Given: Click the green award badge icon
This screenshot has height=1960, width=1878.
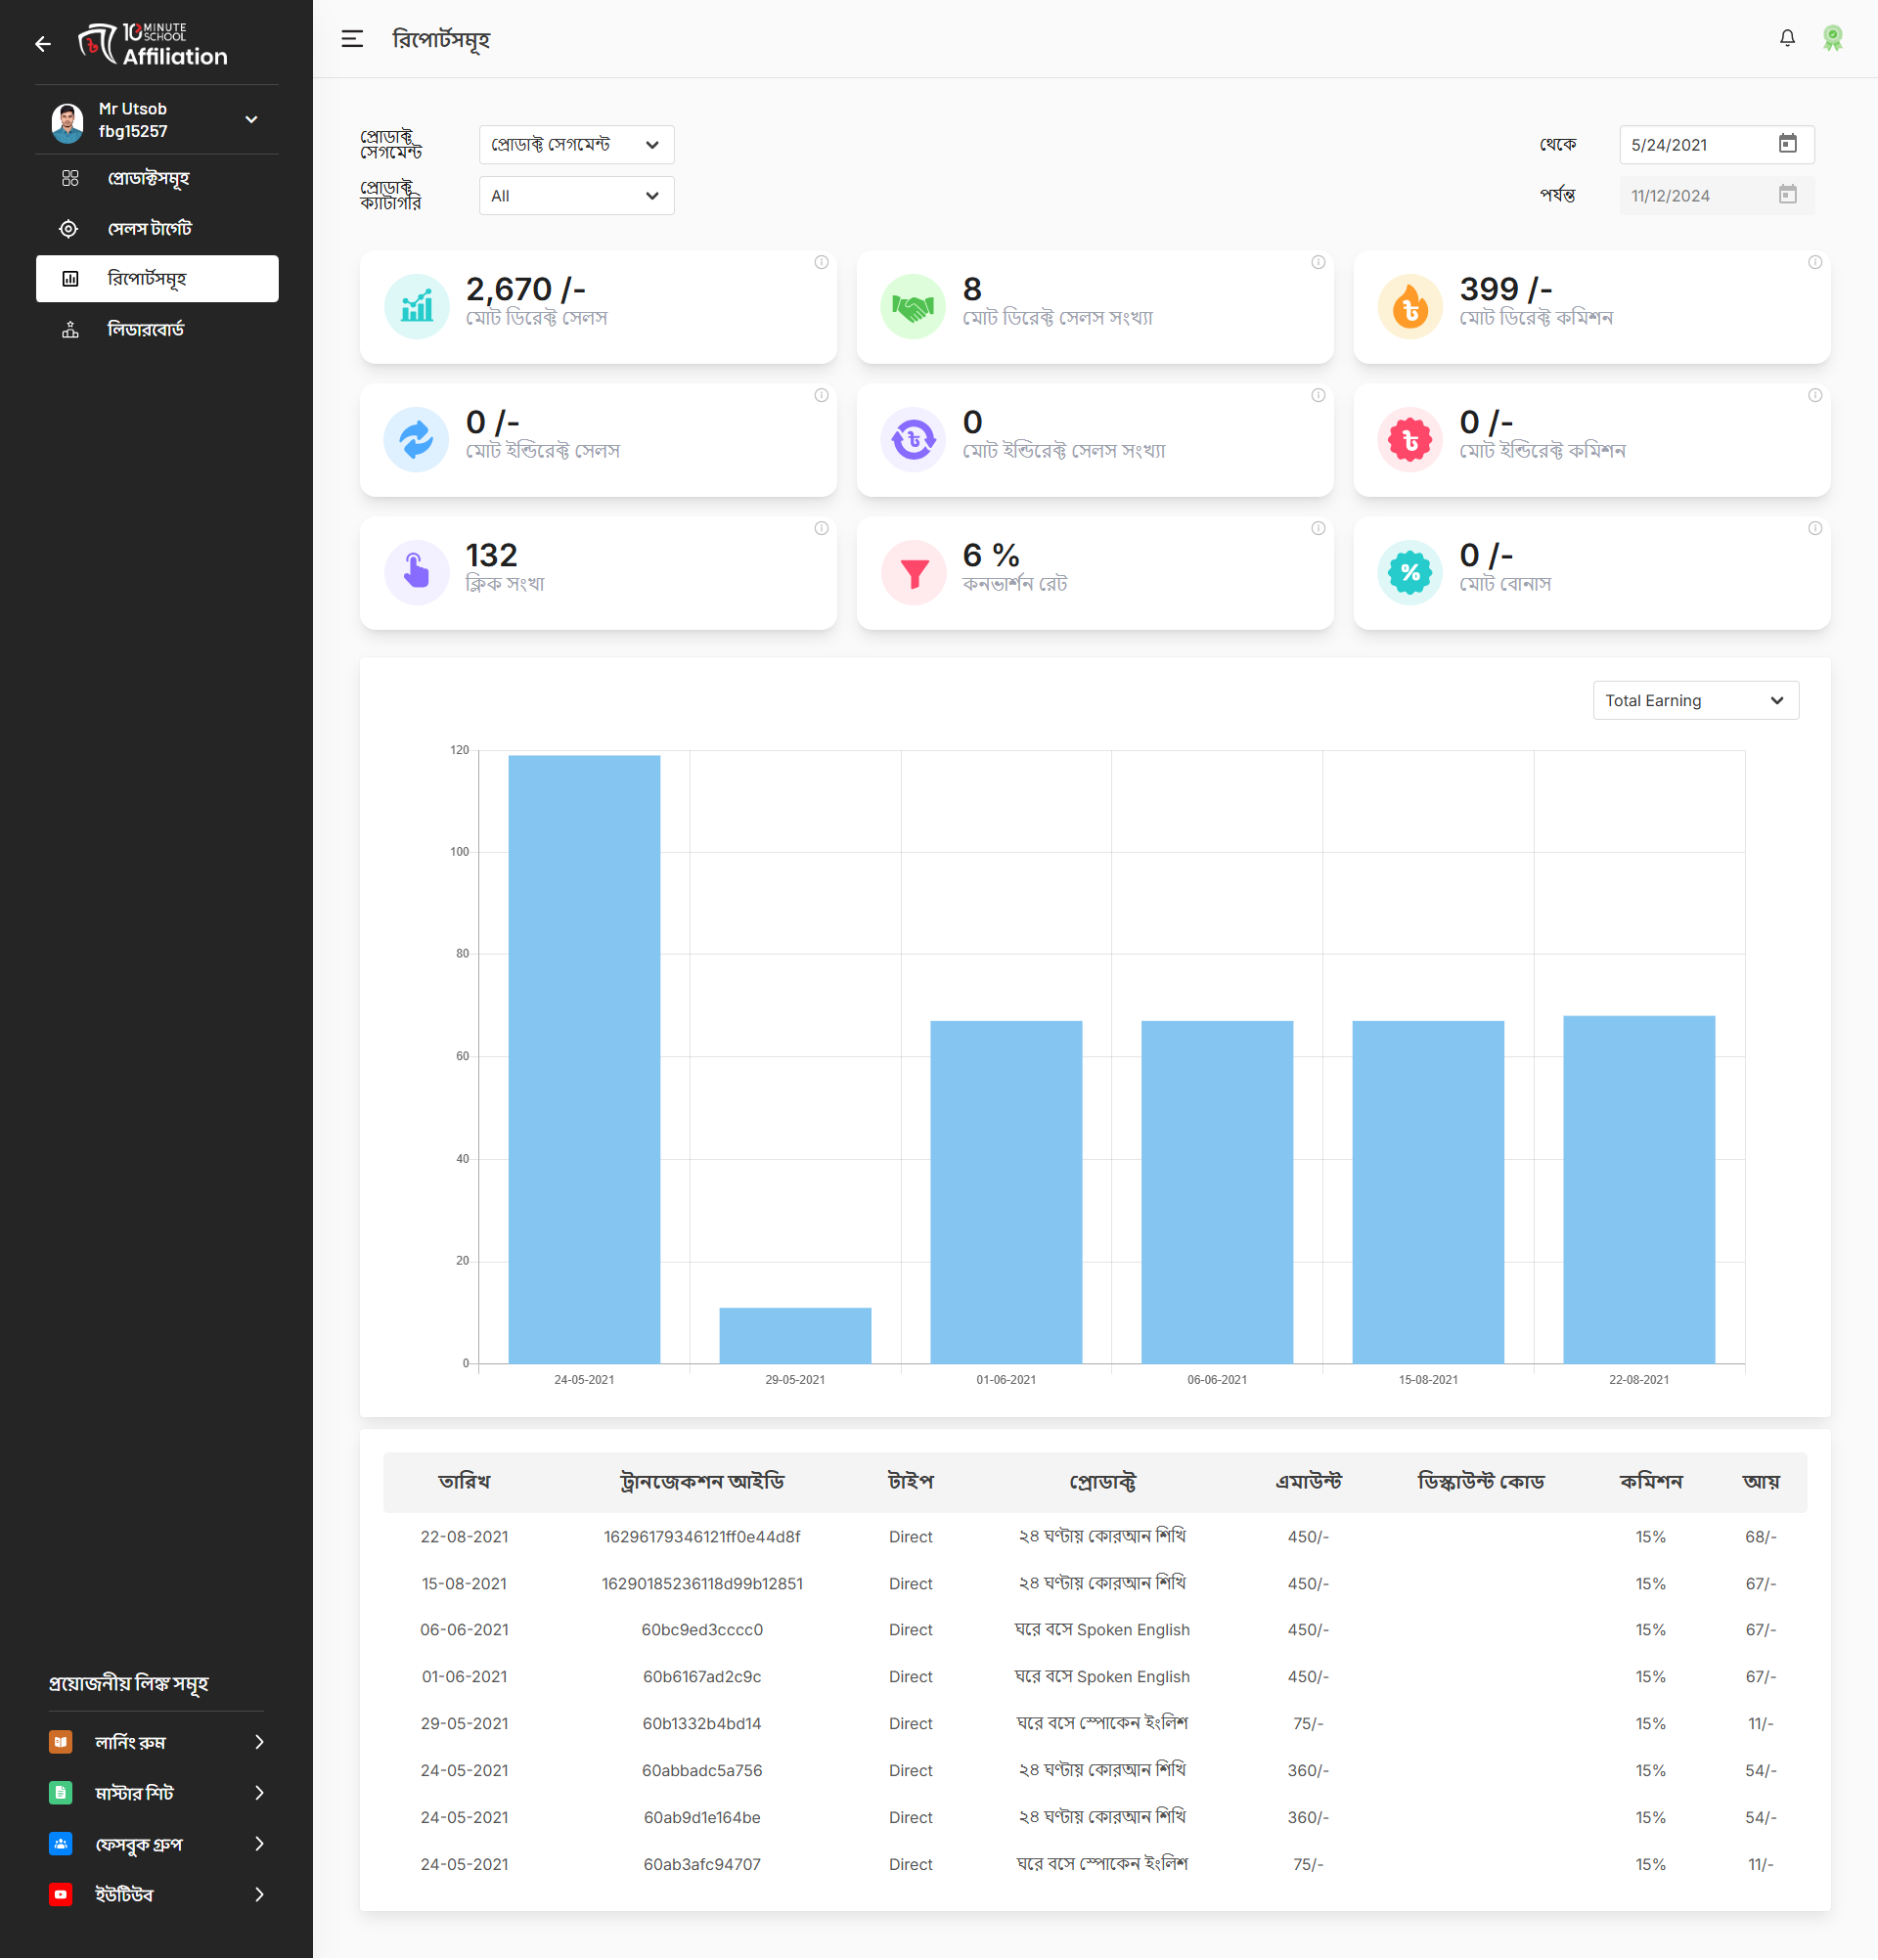Looking at the screenshot, I should click(x=1832, y=38).
